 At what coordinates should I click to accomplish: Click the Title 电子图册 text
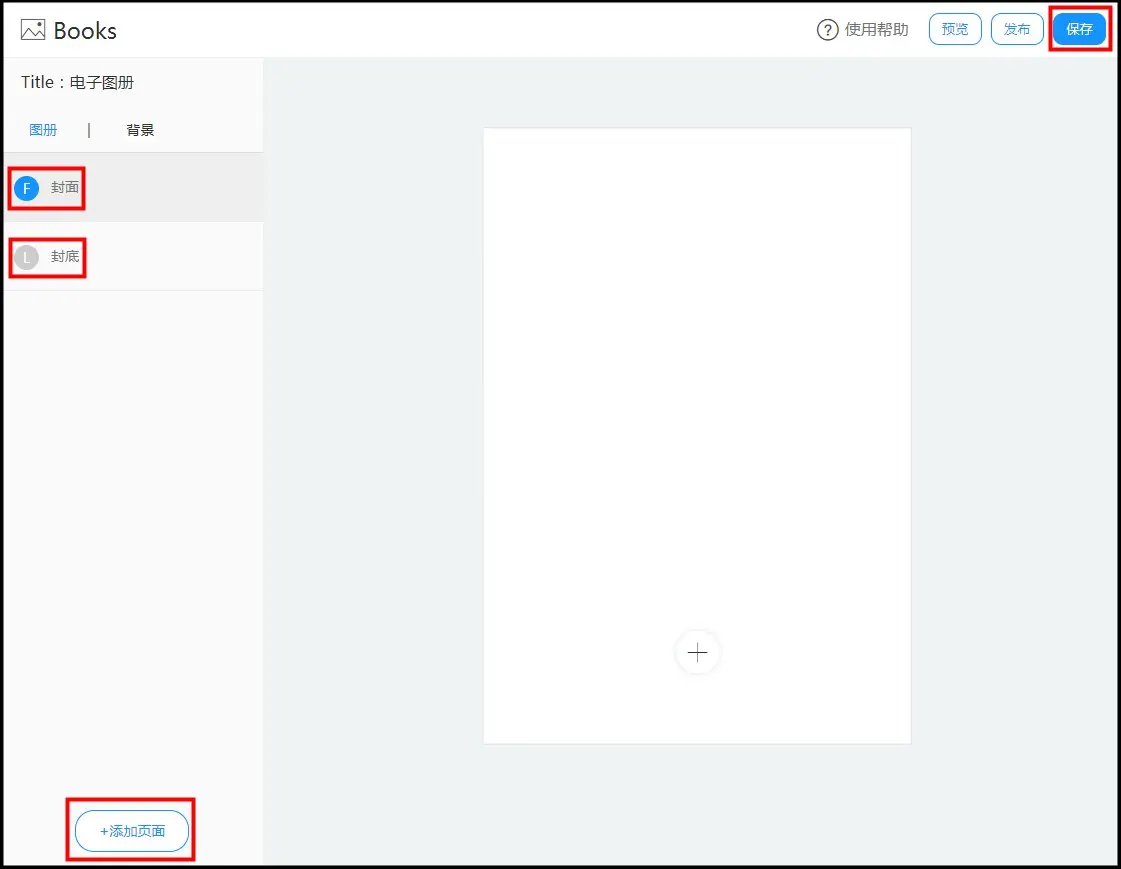click(x=77, y=83)
